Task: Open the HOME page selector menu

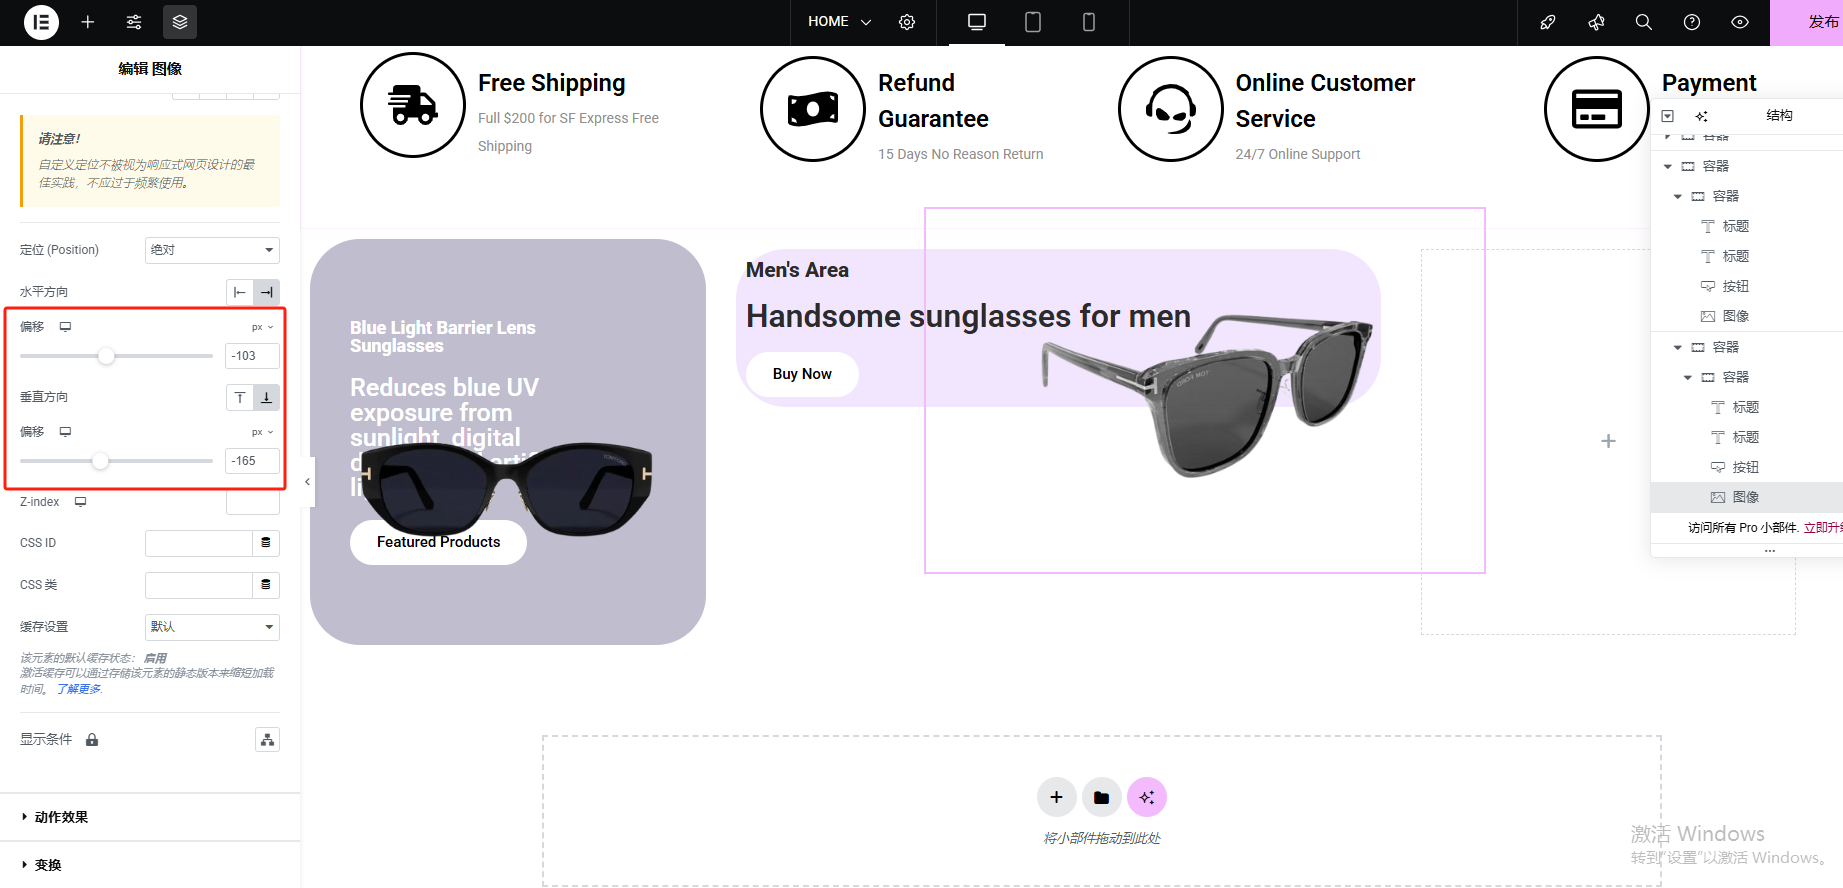Action: [840, 22]
